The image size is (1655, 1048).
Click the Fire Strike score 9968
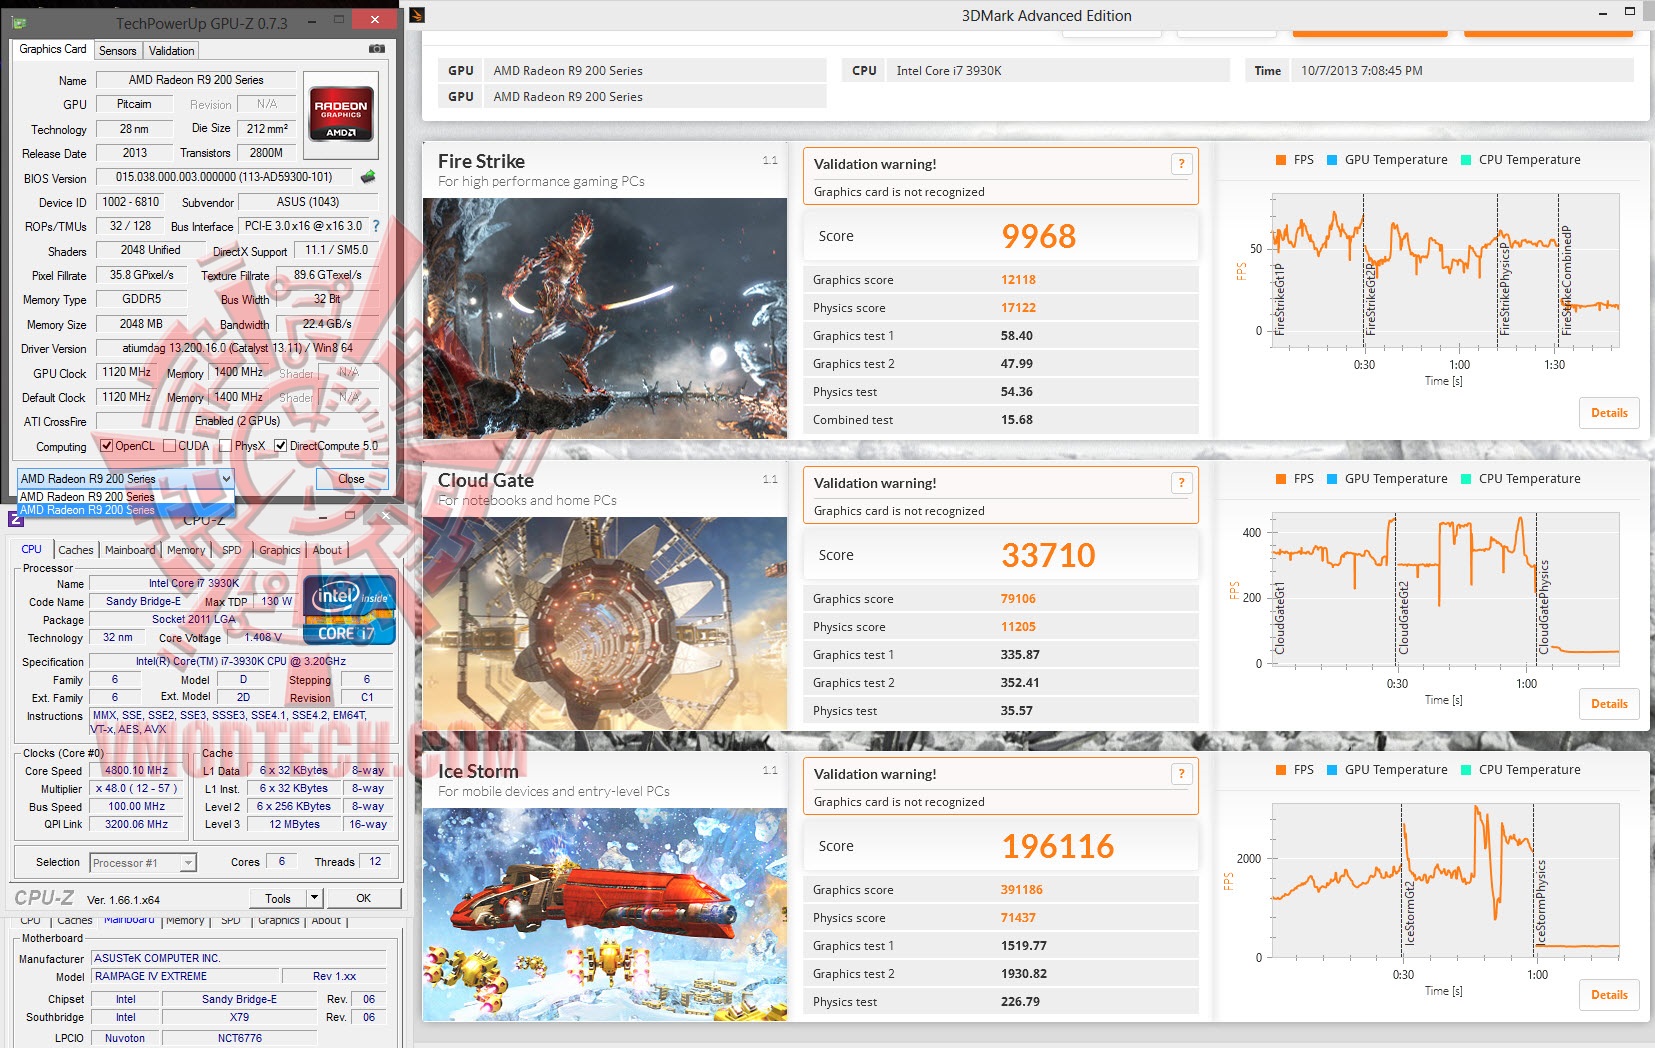tap(1039, 236)
